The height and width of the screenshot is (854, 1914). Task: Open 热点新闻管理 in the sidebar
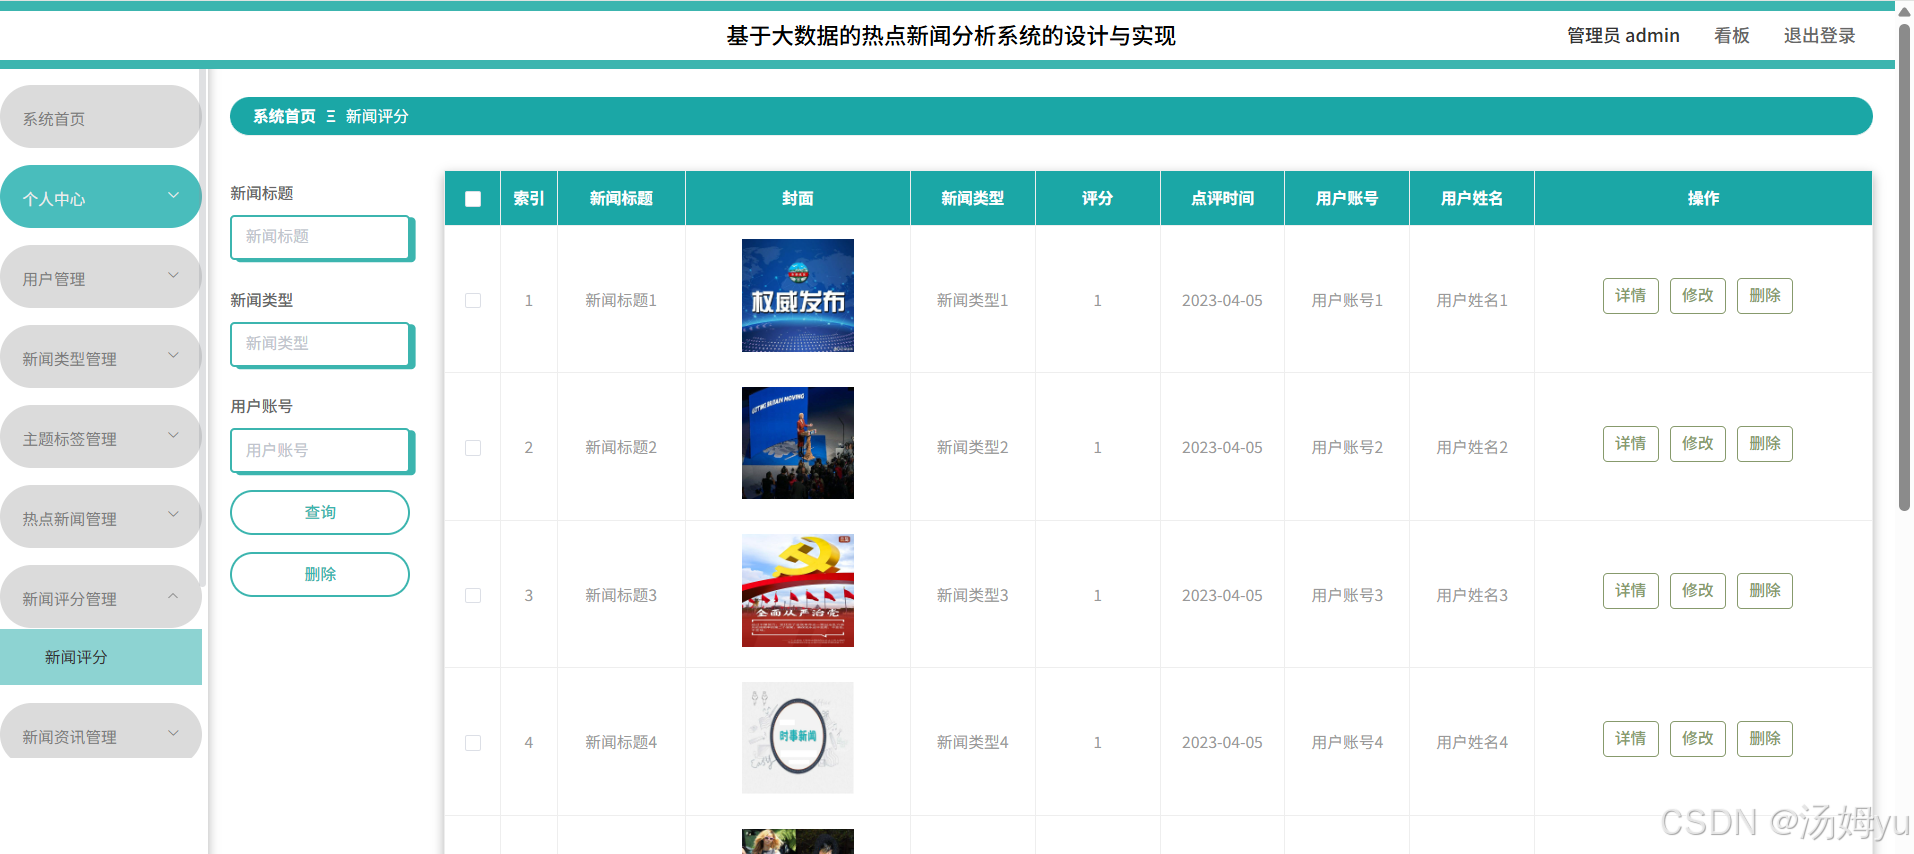point(100,517)
